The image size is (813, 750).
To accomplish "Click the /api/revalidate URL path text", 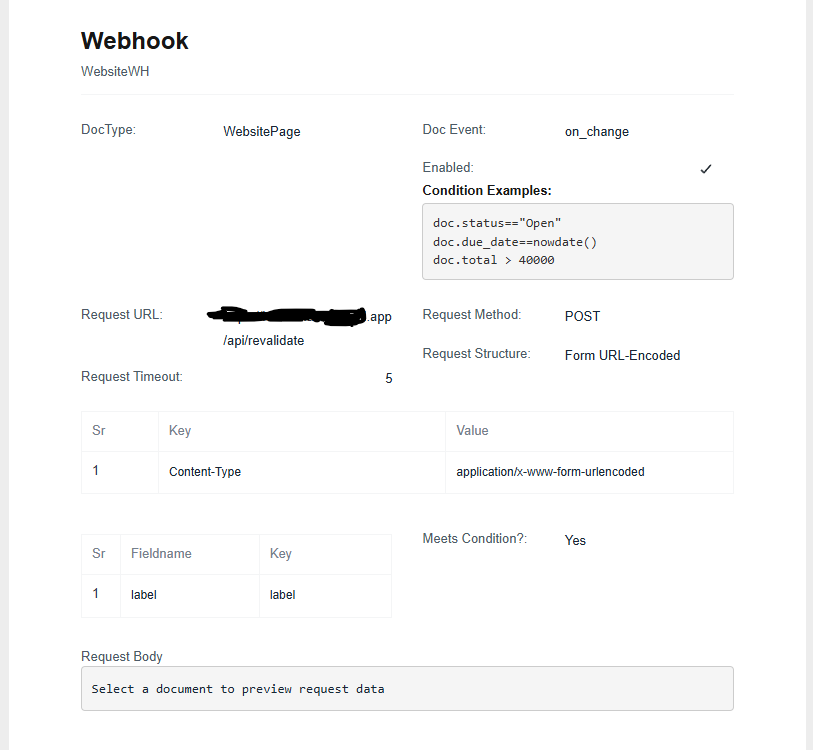I will 263,341.
